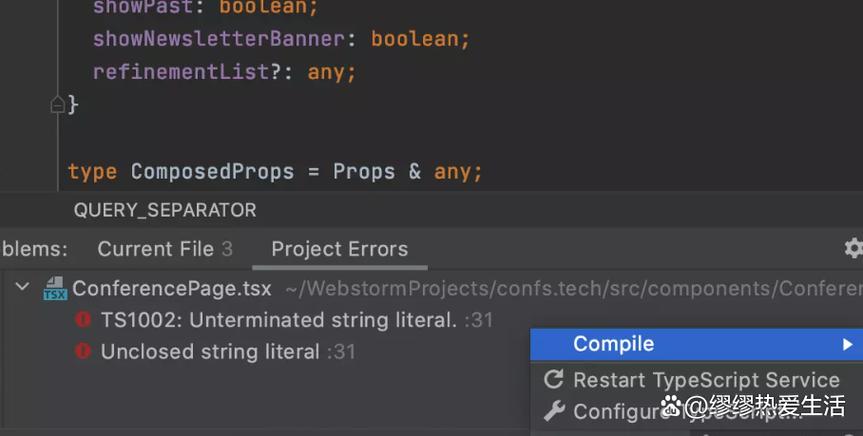The width and height of the screenshot is (863, 436).
Task: Select the Project Errors tab
Action: click(339, 249)
